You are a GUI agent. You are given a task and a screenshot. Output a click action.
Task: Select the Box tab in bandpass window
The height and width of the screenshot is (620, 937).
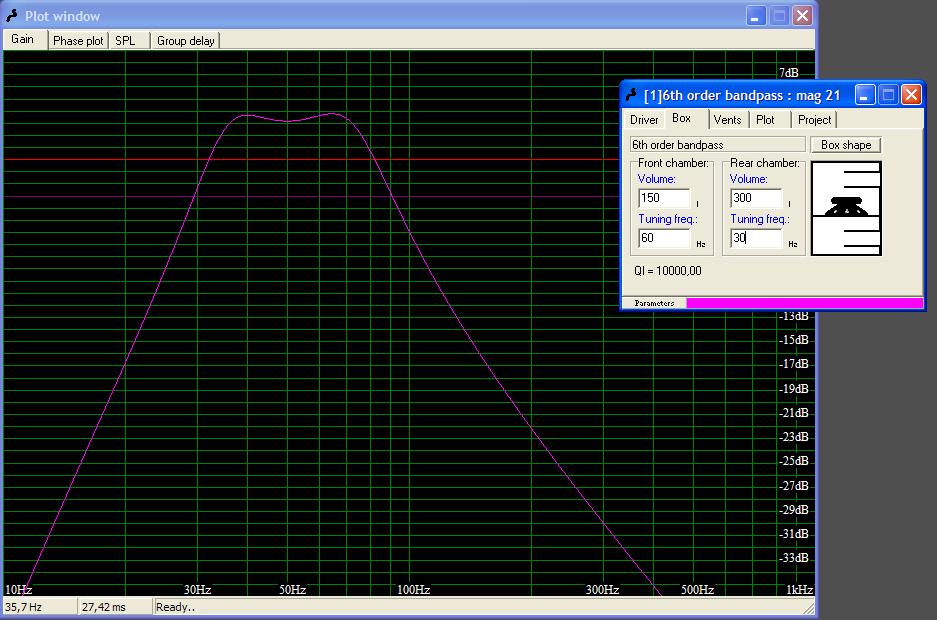click(681, 118)
